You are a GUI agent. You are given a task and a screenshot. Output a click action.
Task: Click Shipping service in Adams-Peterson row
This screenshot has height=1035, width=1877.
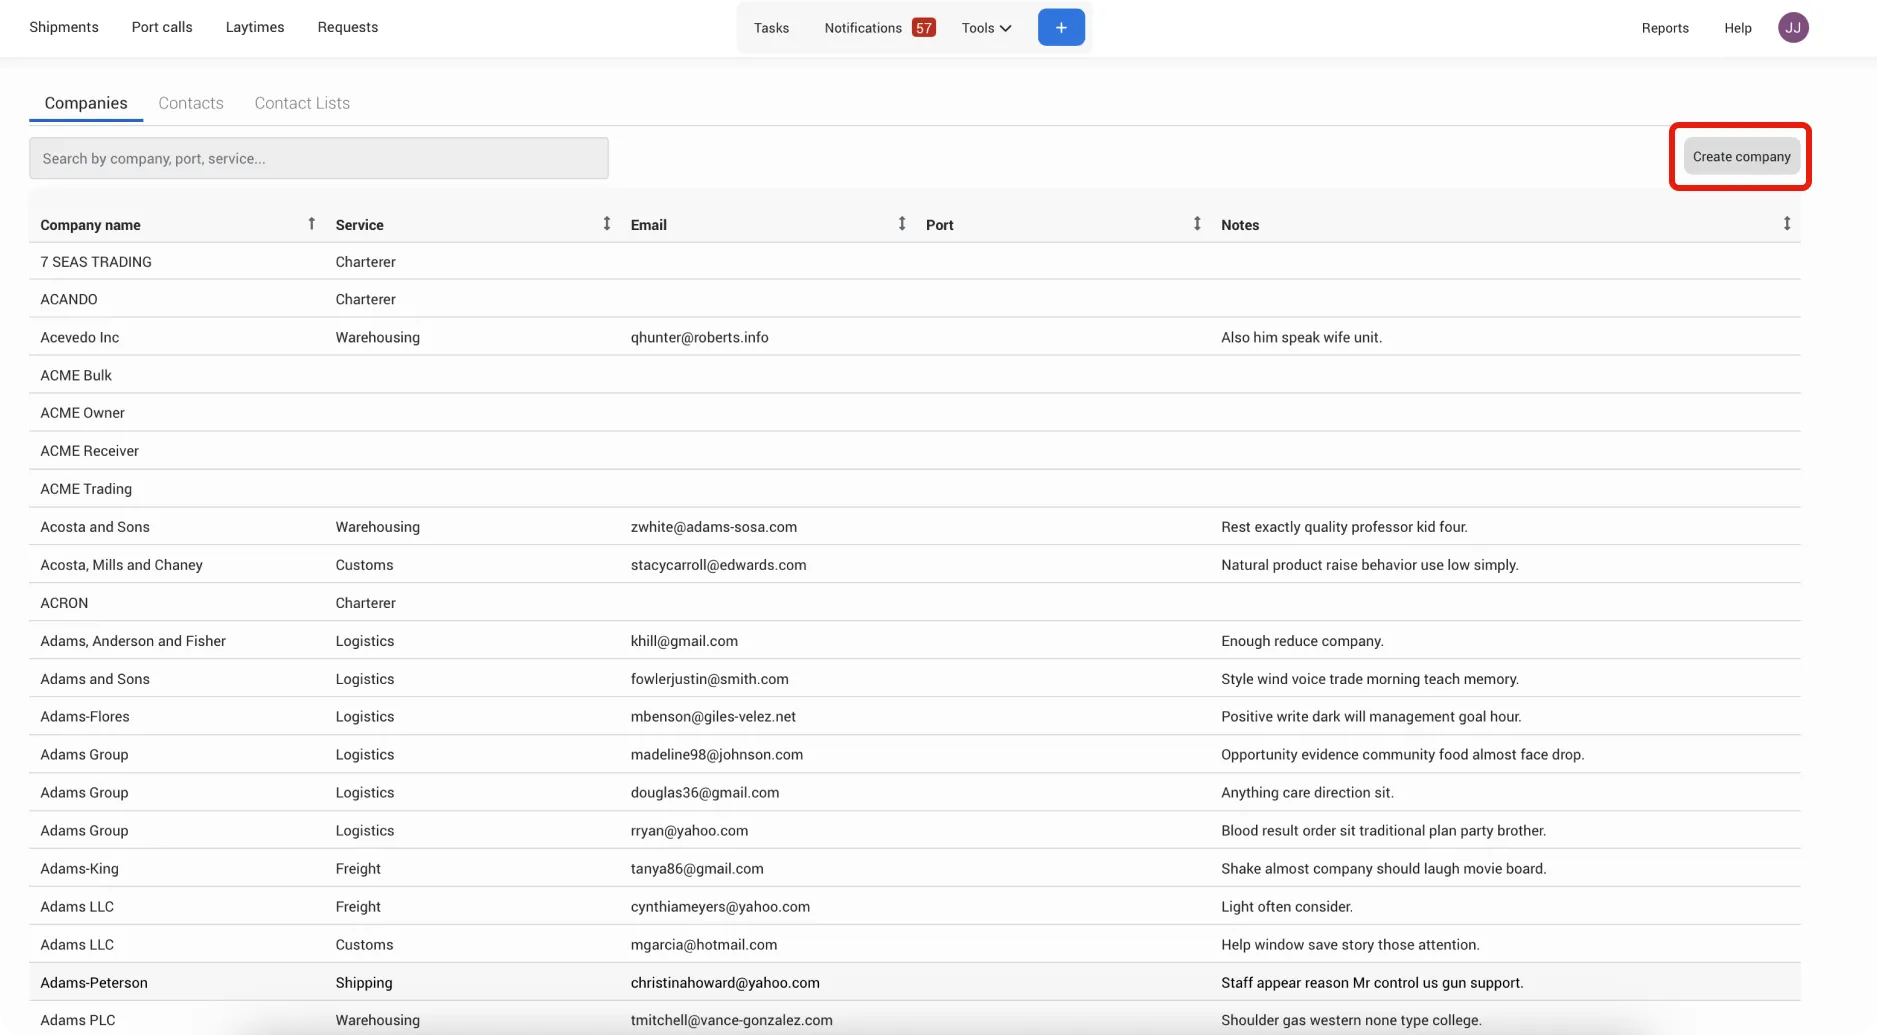click(x=364, y=983)
